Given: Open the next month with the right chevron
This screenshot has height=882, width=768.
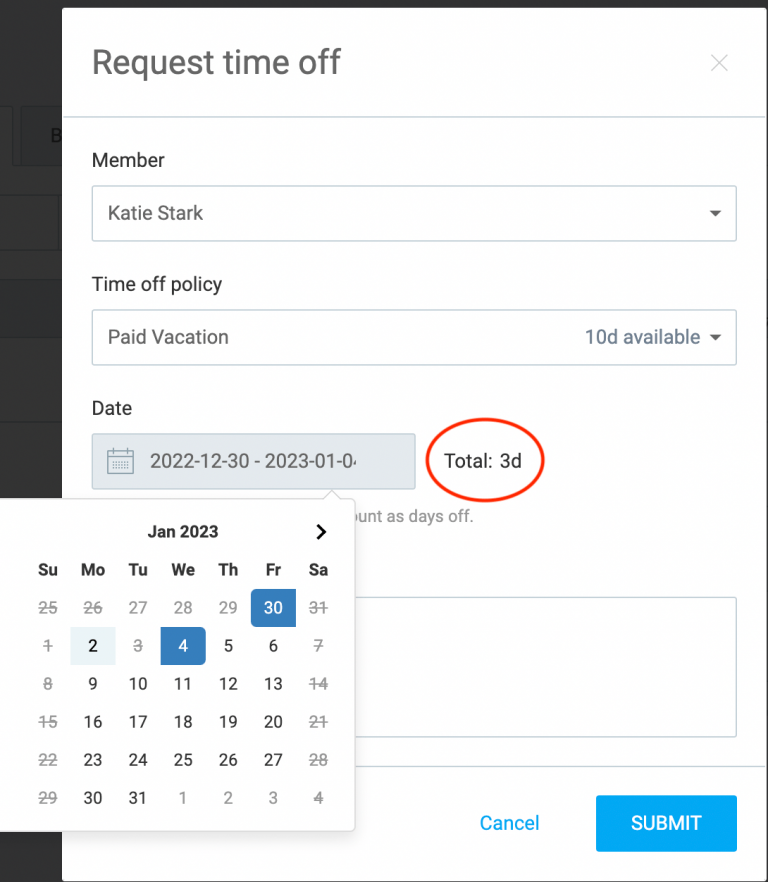Looking at the screenshot, I should pos(320,531).
